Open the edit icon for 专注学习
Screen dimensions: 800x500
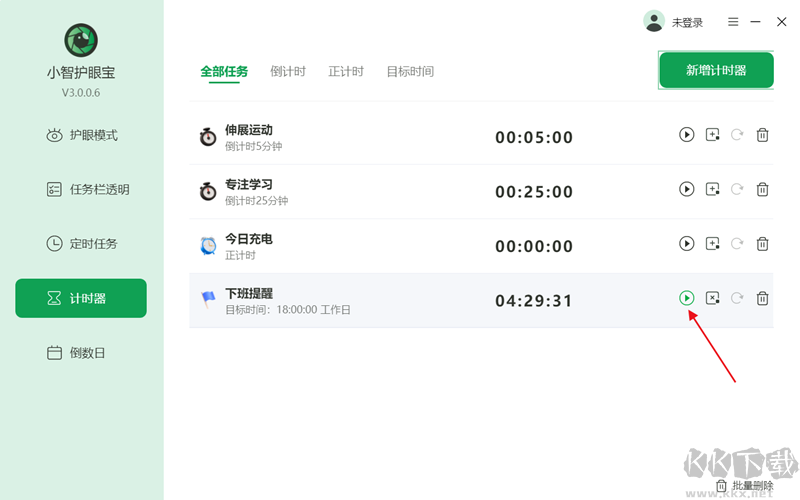pos(712,189)
